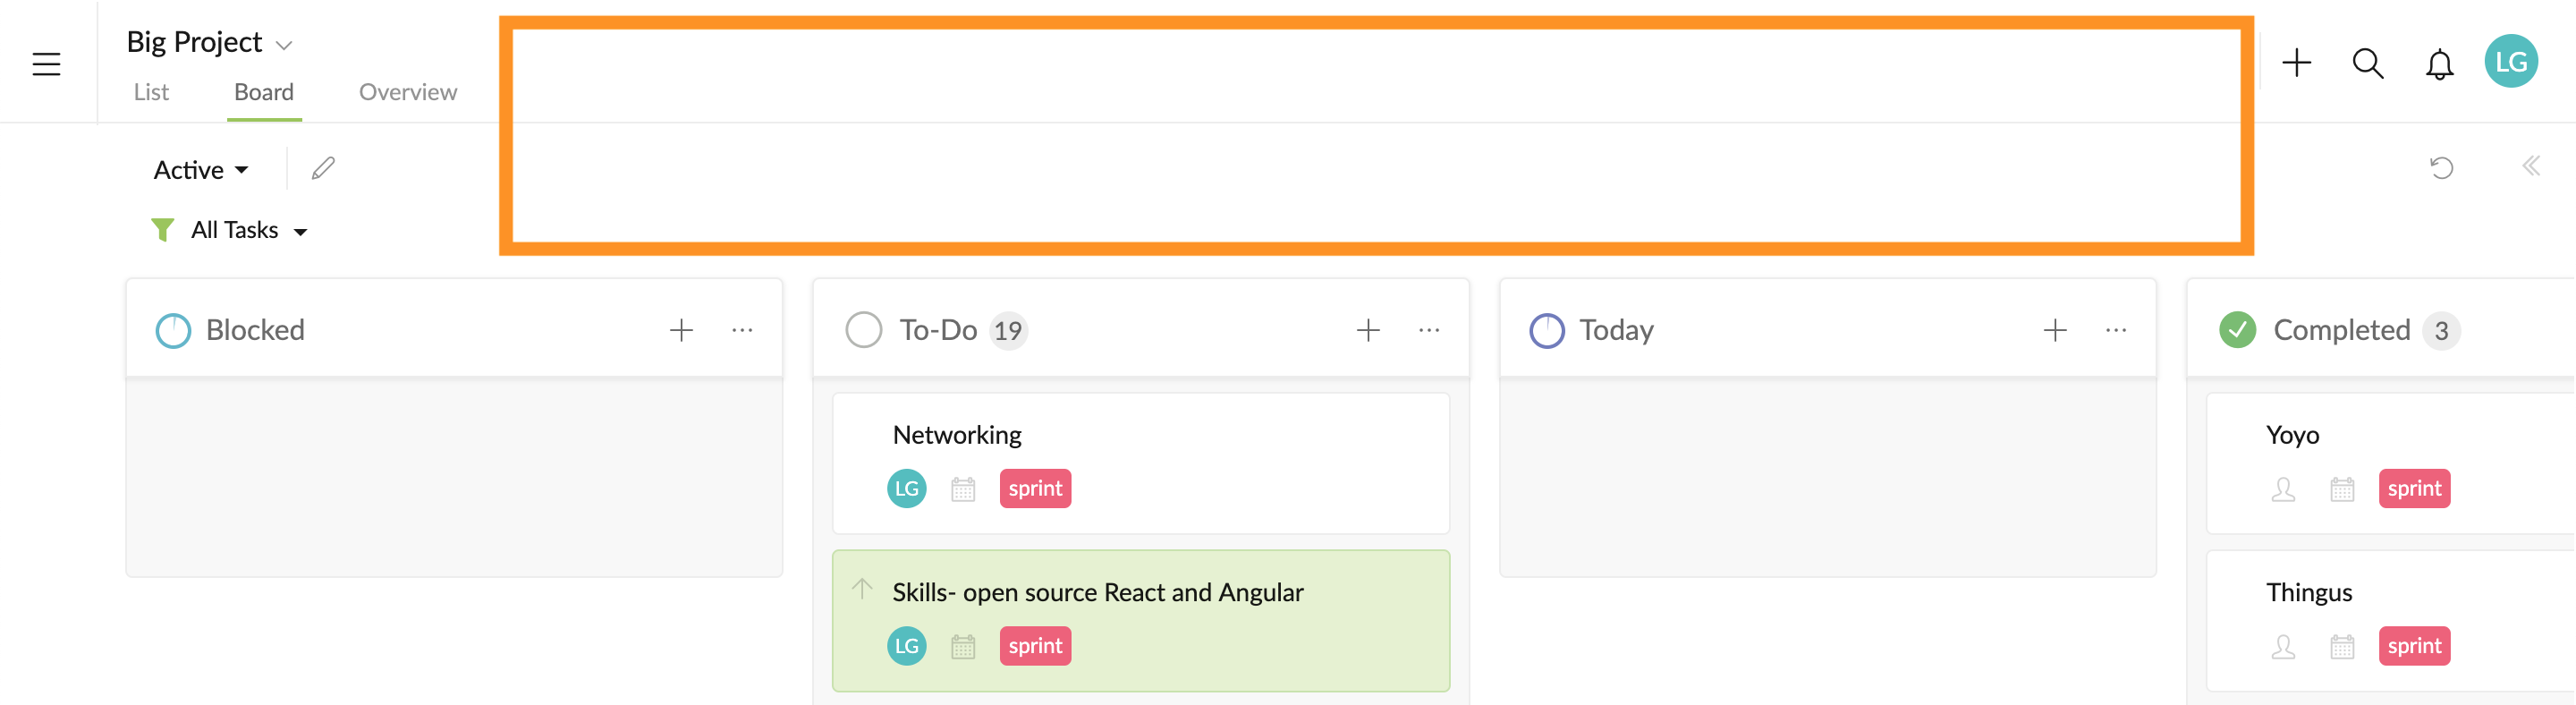
Task: Click the LG assignee avatar on Skills card
Action: [907, 646]
